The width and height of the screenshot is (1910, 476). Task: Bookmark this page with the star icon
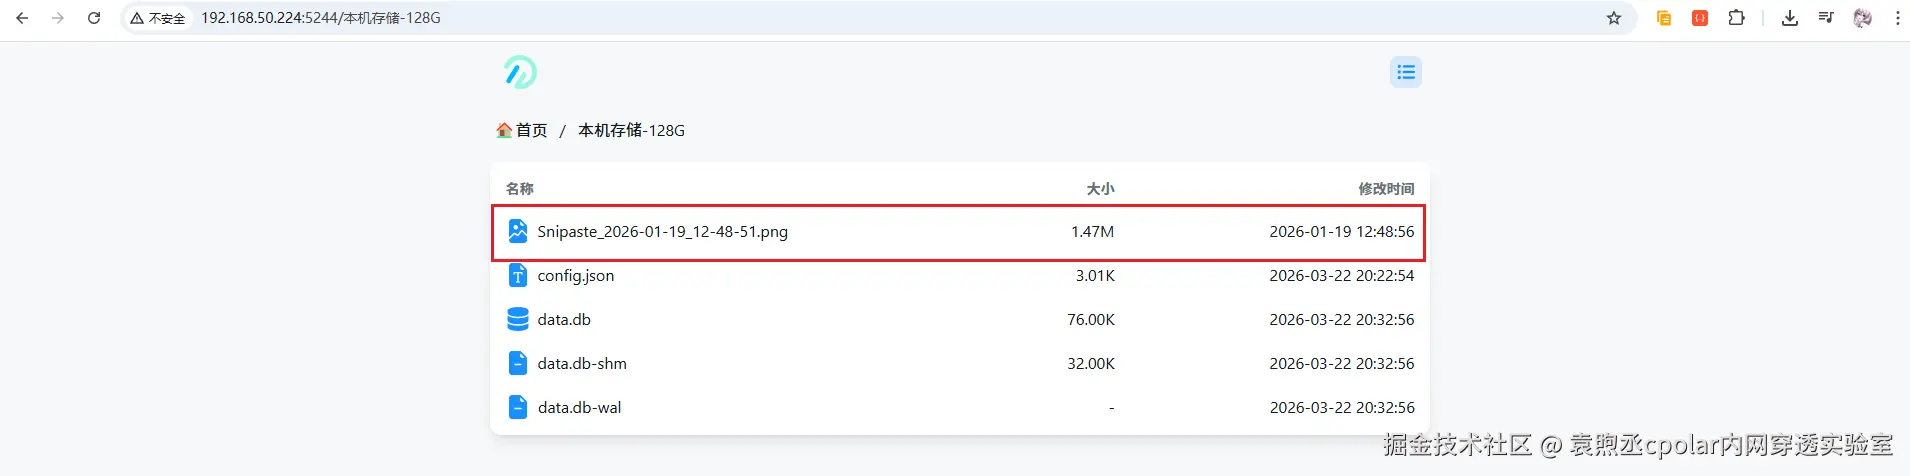(1614, 18)
